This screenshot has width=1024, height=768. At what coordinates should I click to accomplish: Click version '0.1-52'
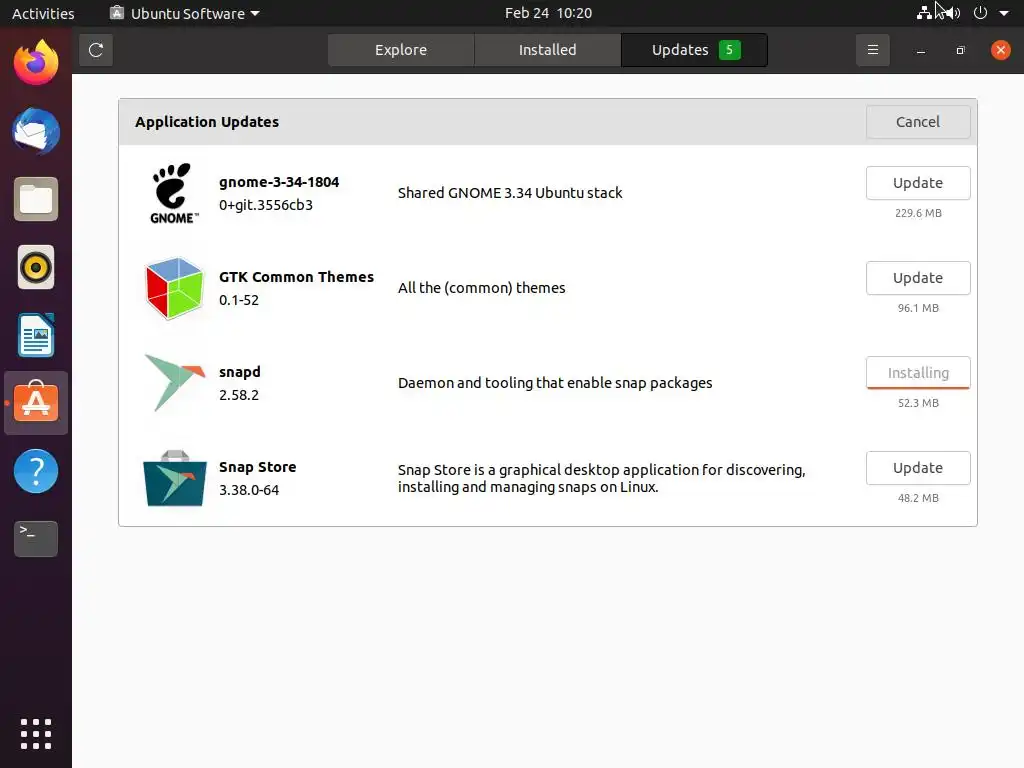[238, 300]
